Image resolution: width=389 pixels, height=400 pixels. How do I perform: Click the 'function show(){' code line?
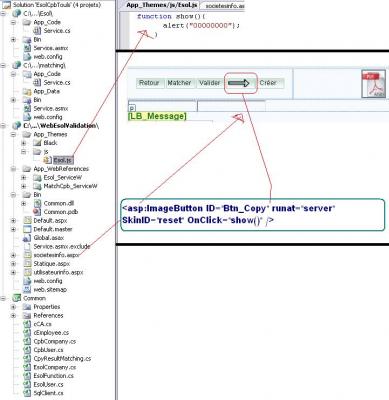click(171, 16)
